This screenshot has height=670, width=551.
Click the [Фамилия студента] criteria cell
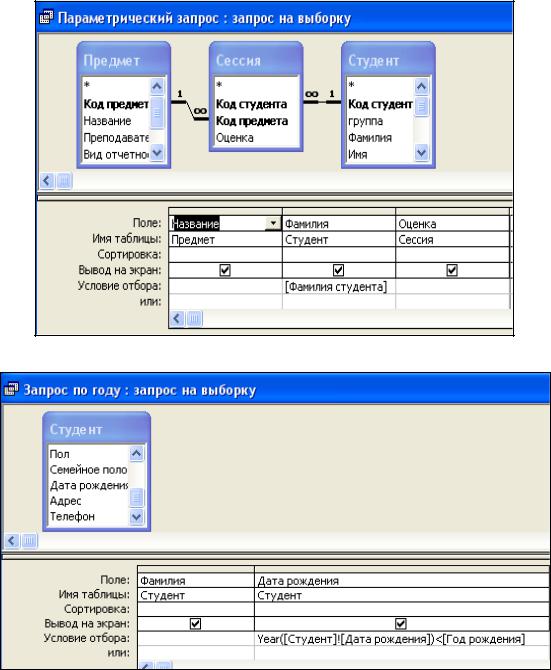click(x=339, y=286)
